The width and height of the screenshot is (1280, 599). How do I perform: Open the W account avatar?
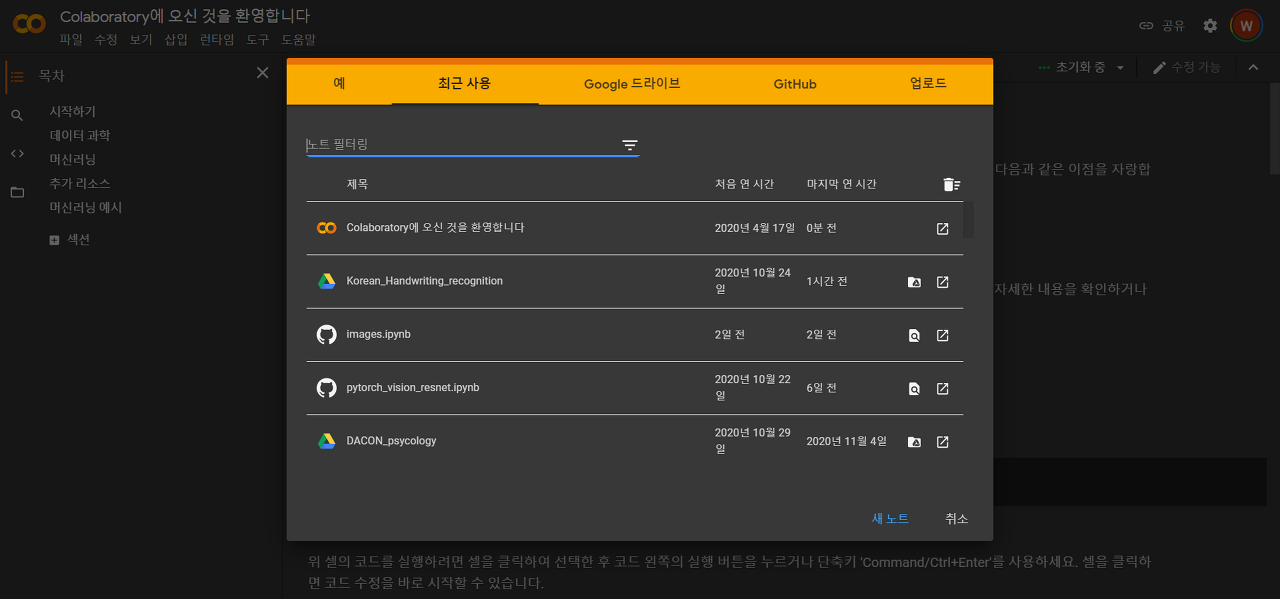(x=1246, y=26)
